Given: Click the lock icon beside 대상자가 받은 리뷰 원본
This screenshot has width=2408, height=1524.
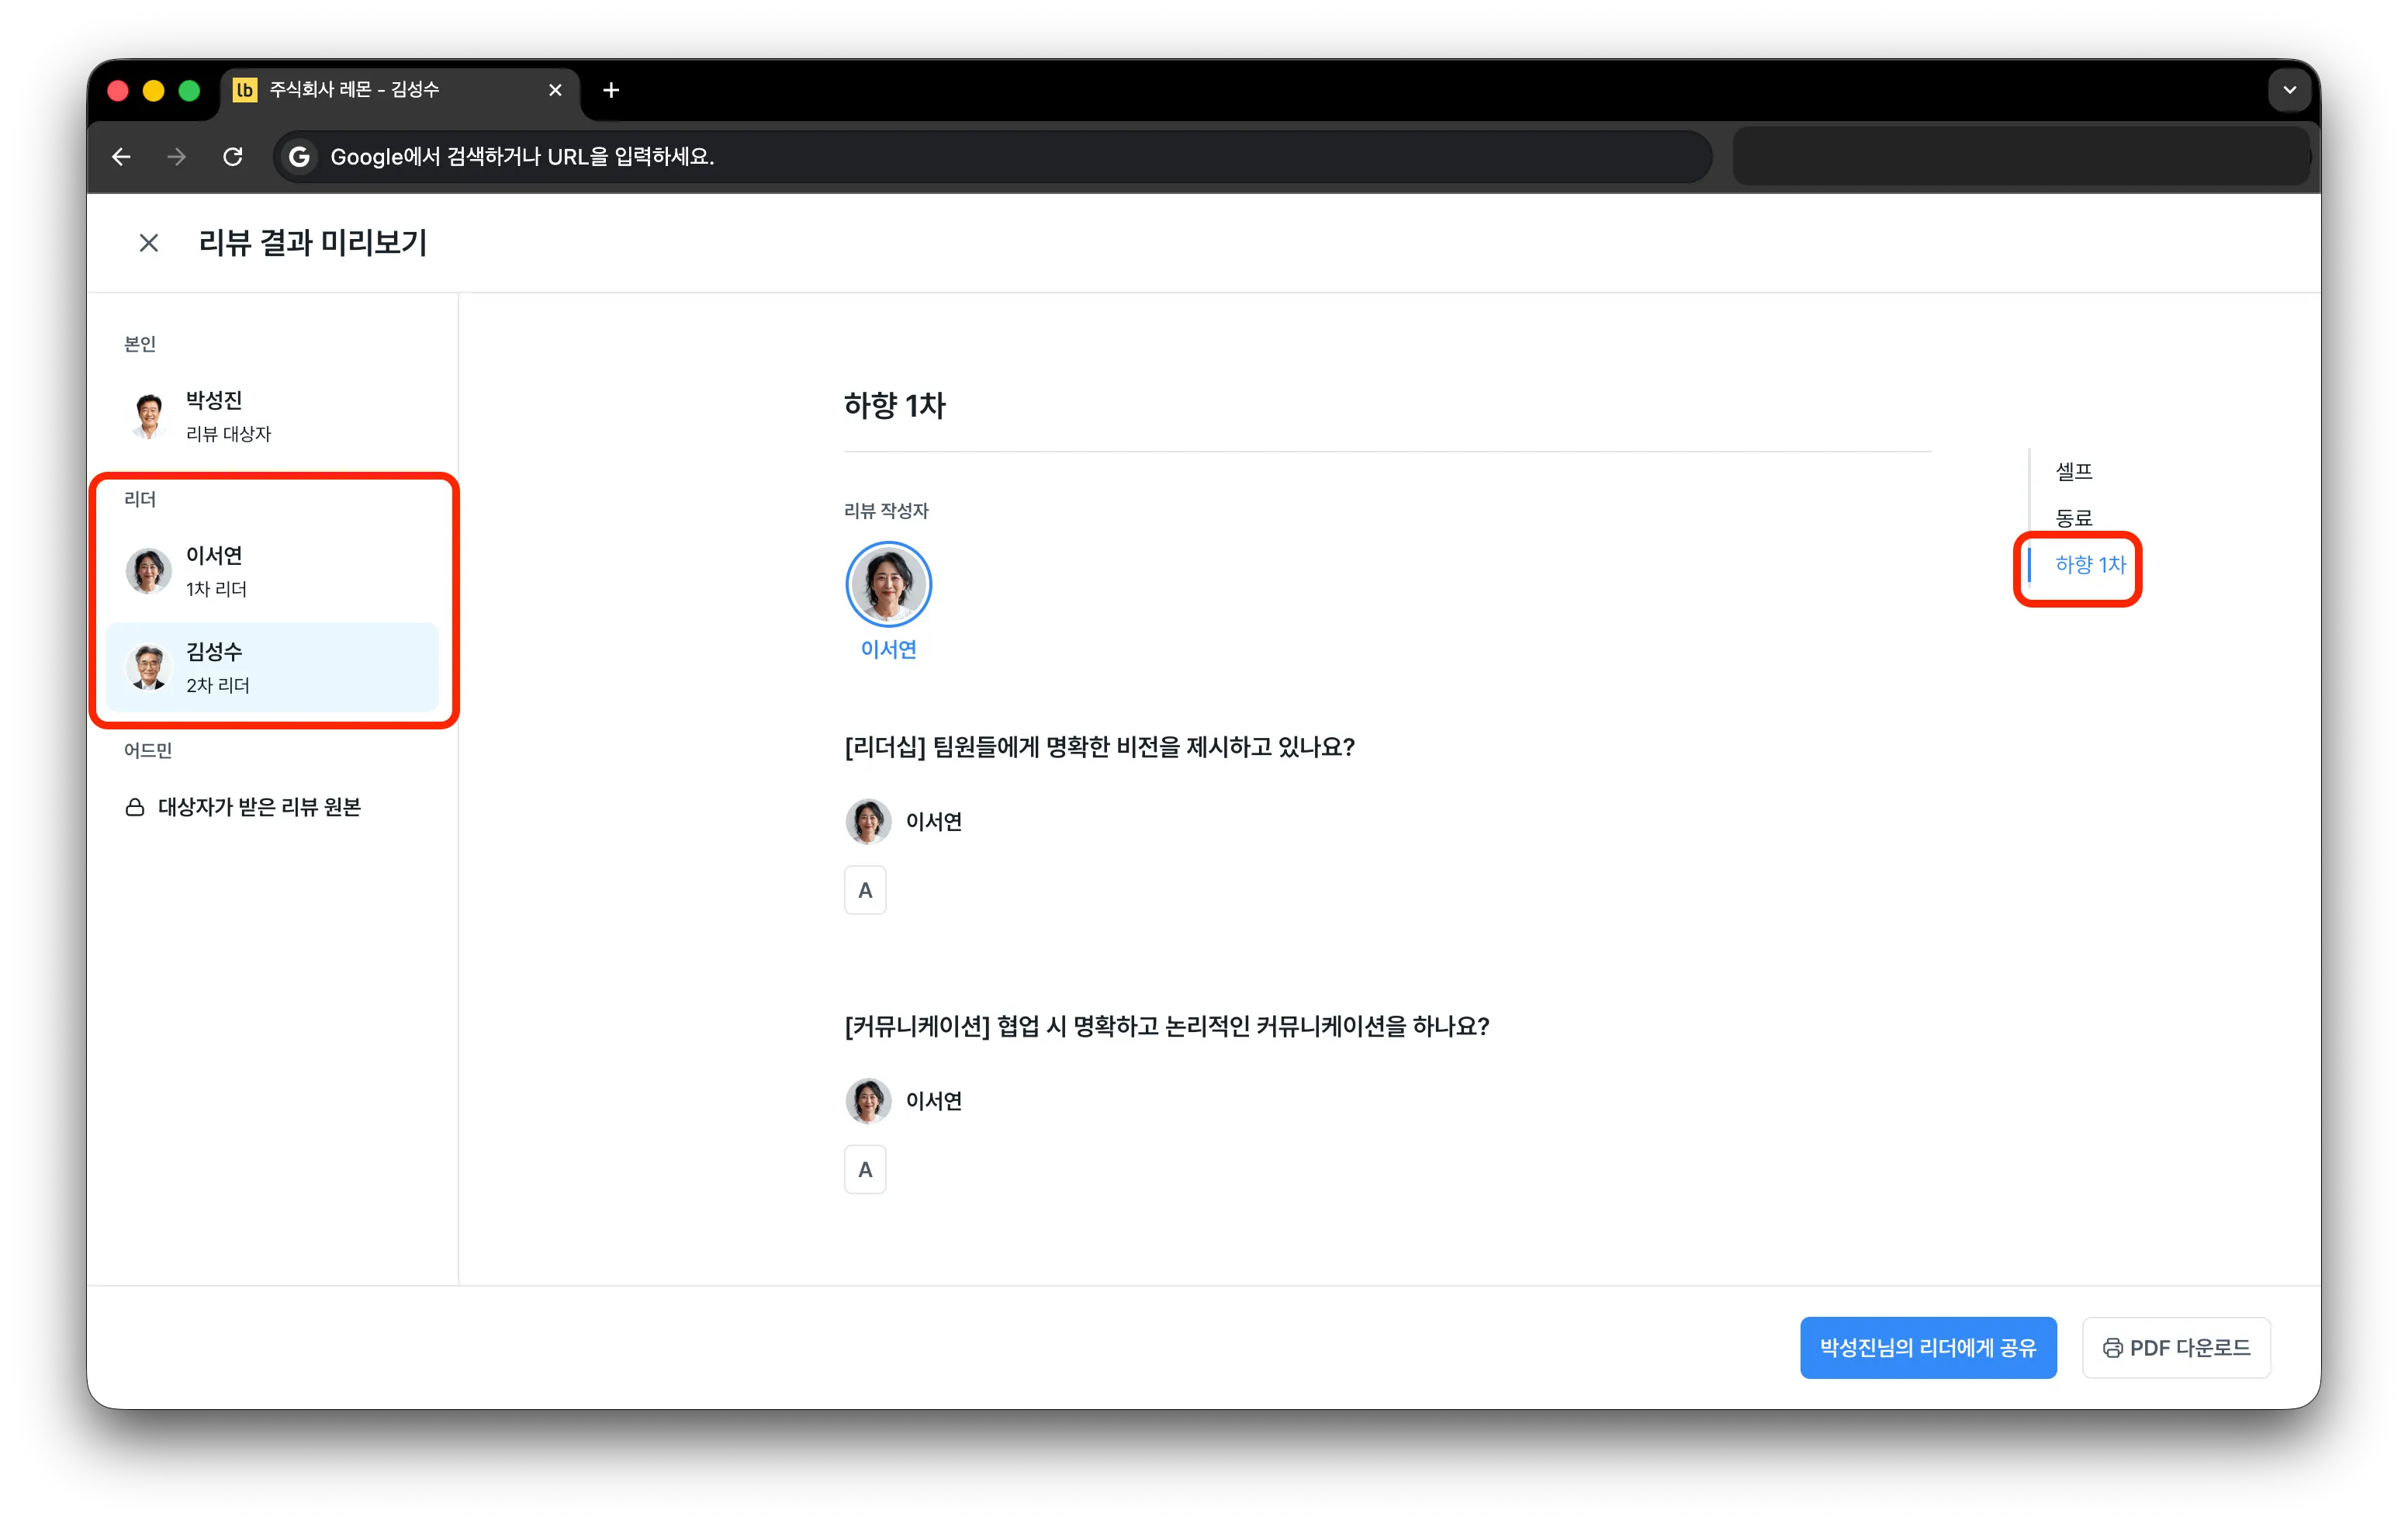Looking at the screenshot, I should 135,807.
